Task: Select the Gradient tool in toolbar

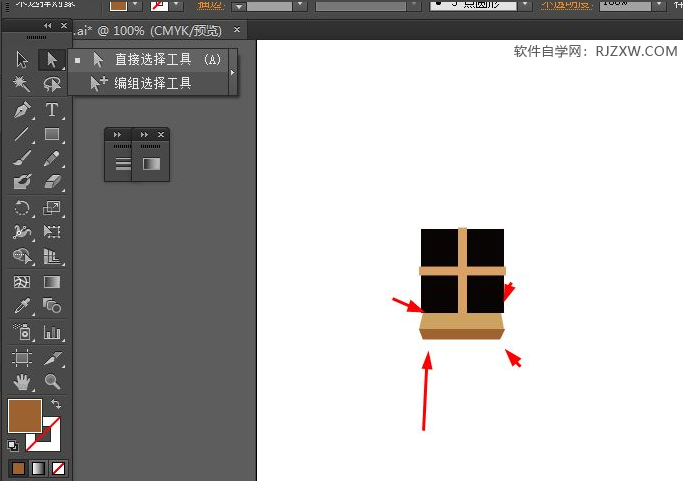Action: coord(52,282)
